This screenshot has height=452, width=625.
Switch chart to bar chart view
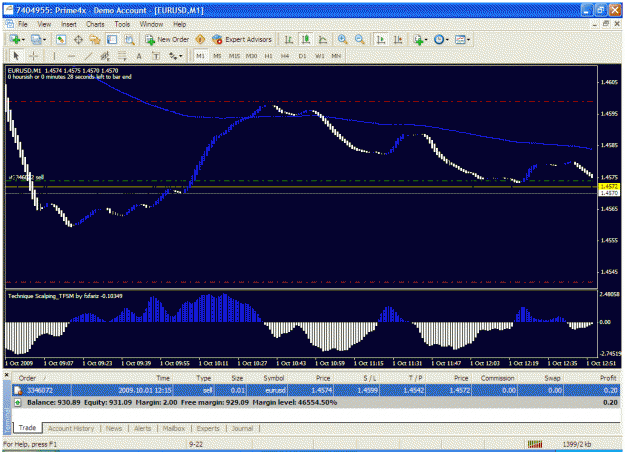pos(289,39)
